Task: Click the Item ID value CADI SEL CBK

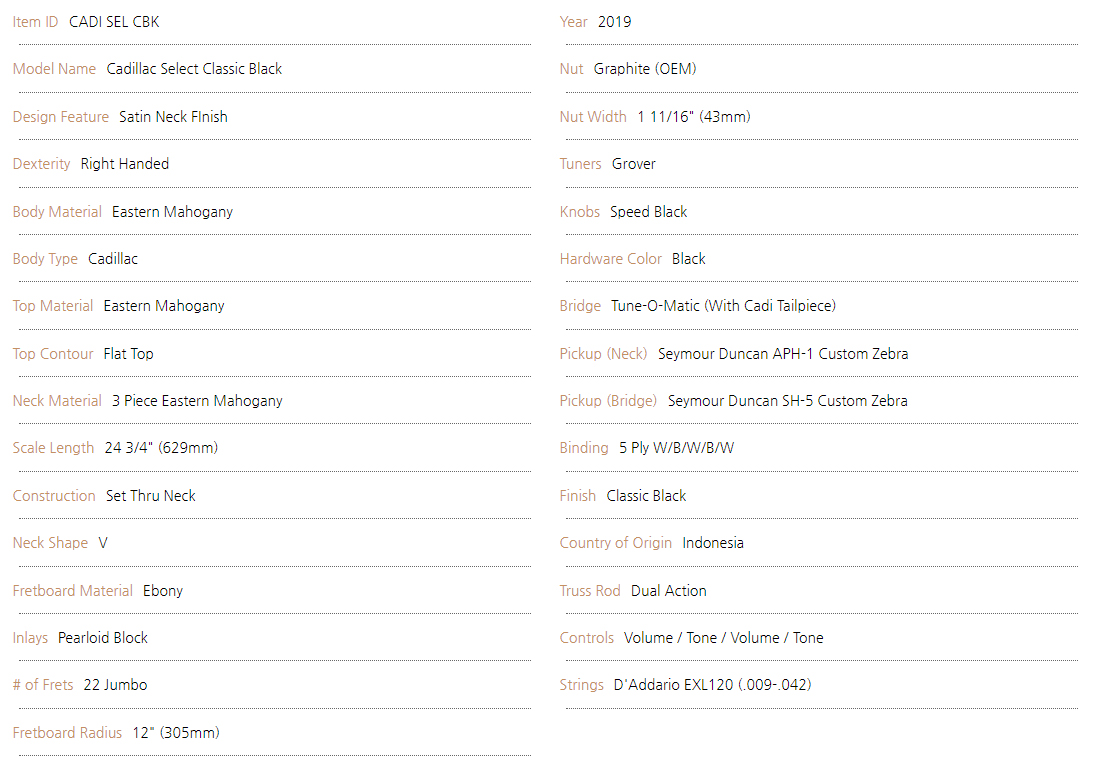Action: tap(114, 22)
